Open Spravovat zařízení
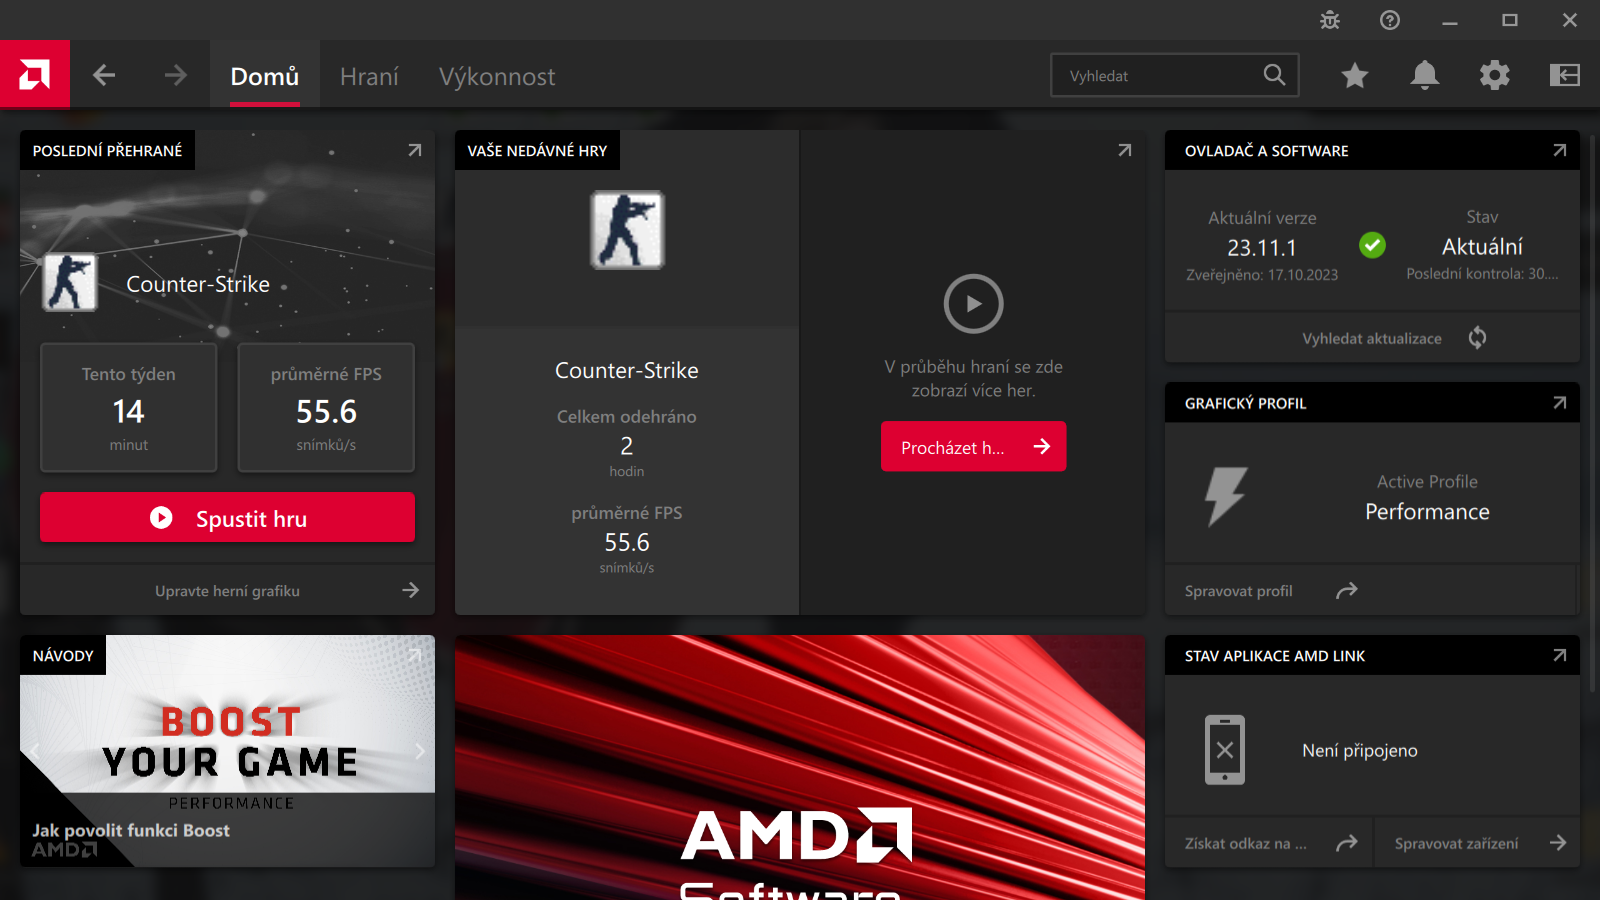The image size is (1600, 900). tap(1457, 844)
